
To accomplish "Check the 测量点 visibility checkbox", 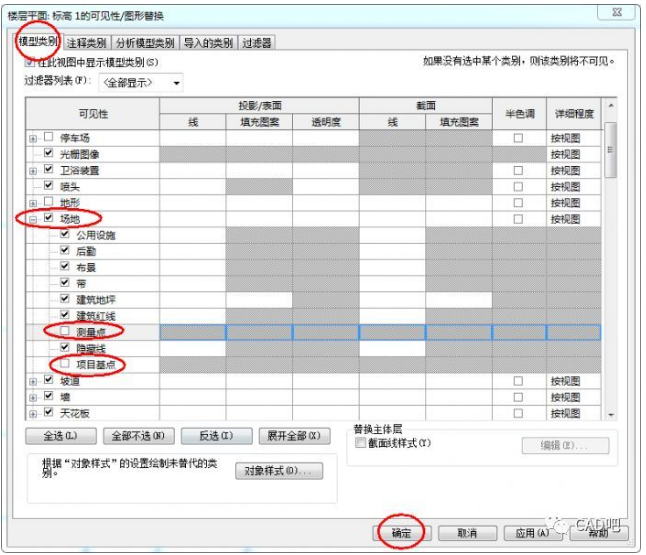I will tap(65, 331).
